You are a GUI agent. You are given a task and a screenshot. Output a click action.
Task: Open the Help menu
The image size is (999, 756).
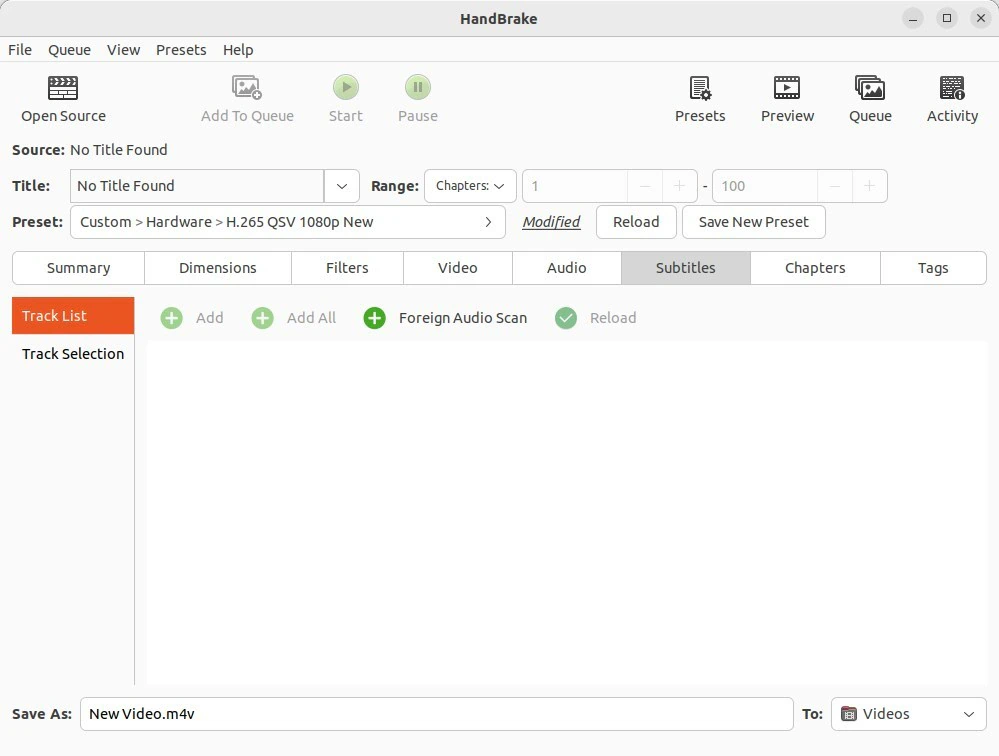pyautogui.click(x=238, y=50)
